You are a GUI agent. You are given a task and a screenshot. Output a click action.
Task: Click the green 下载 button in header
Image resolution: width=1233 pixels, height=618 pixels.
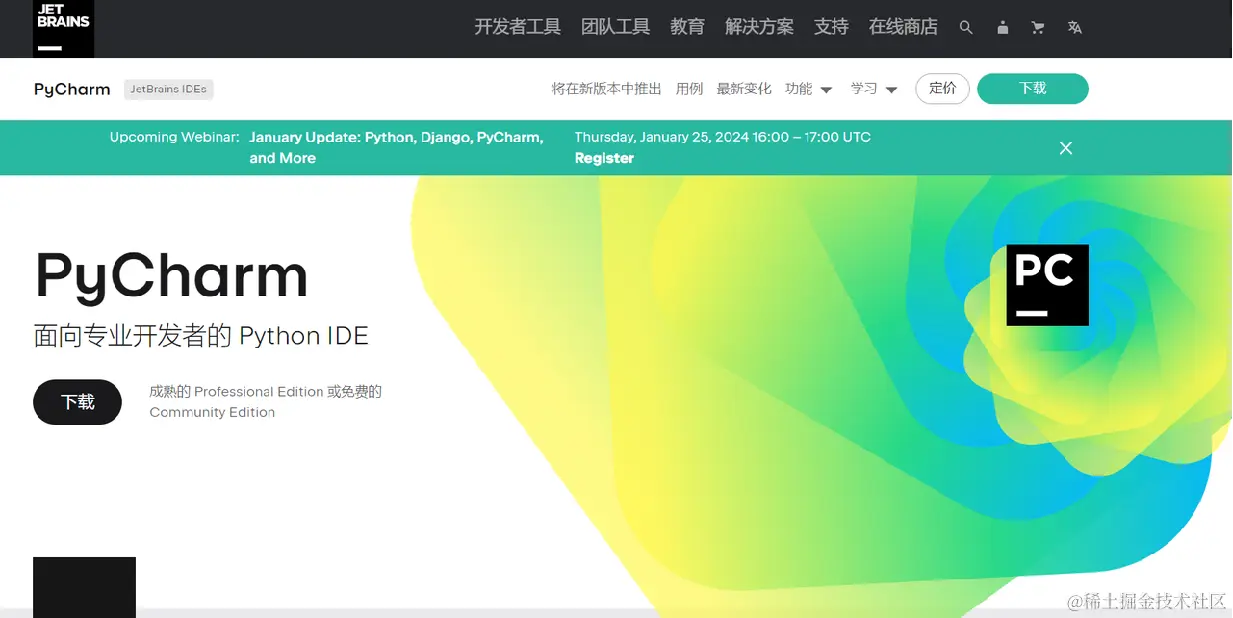click(x=1033, y=88)
